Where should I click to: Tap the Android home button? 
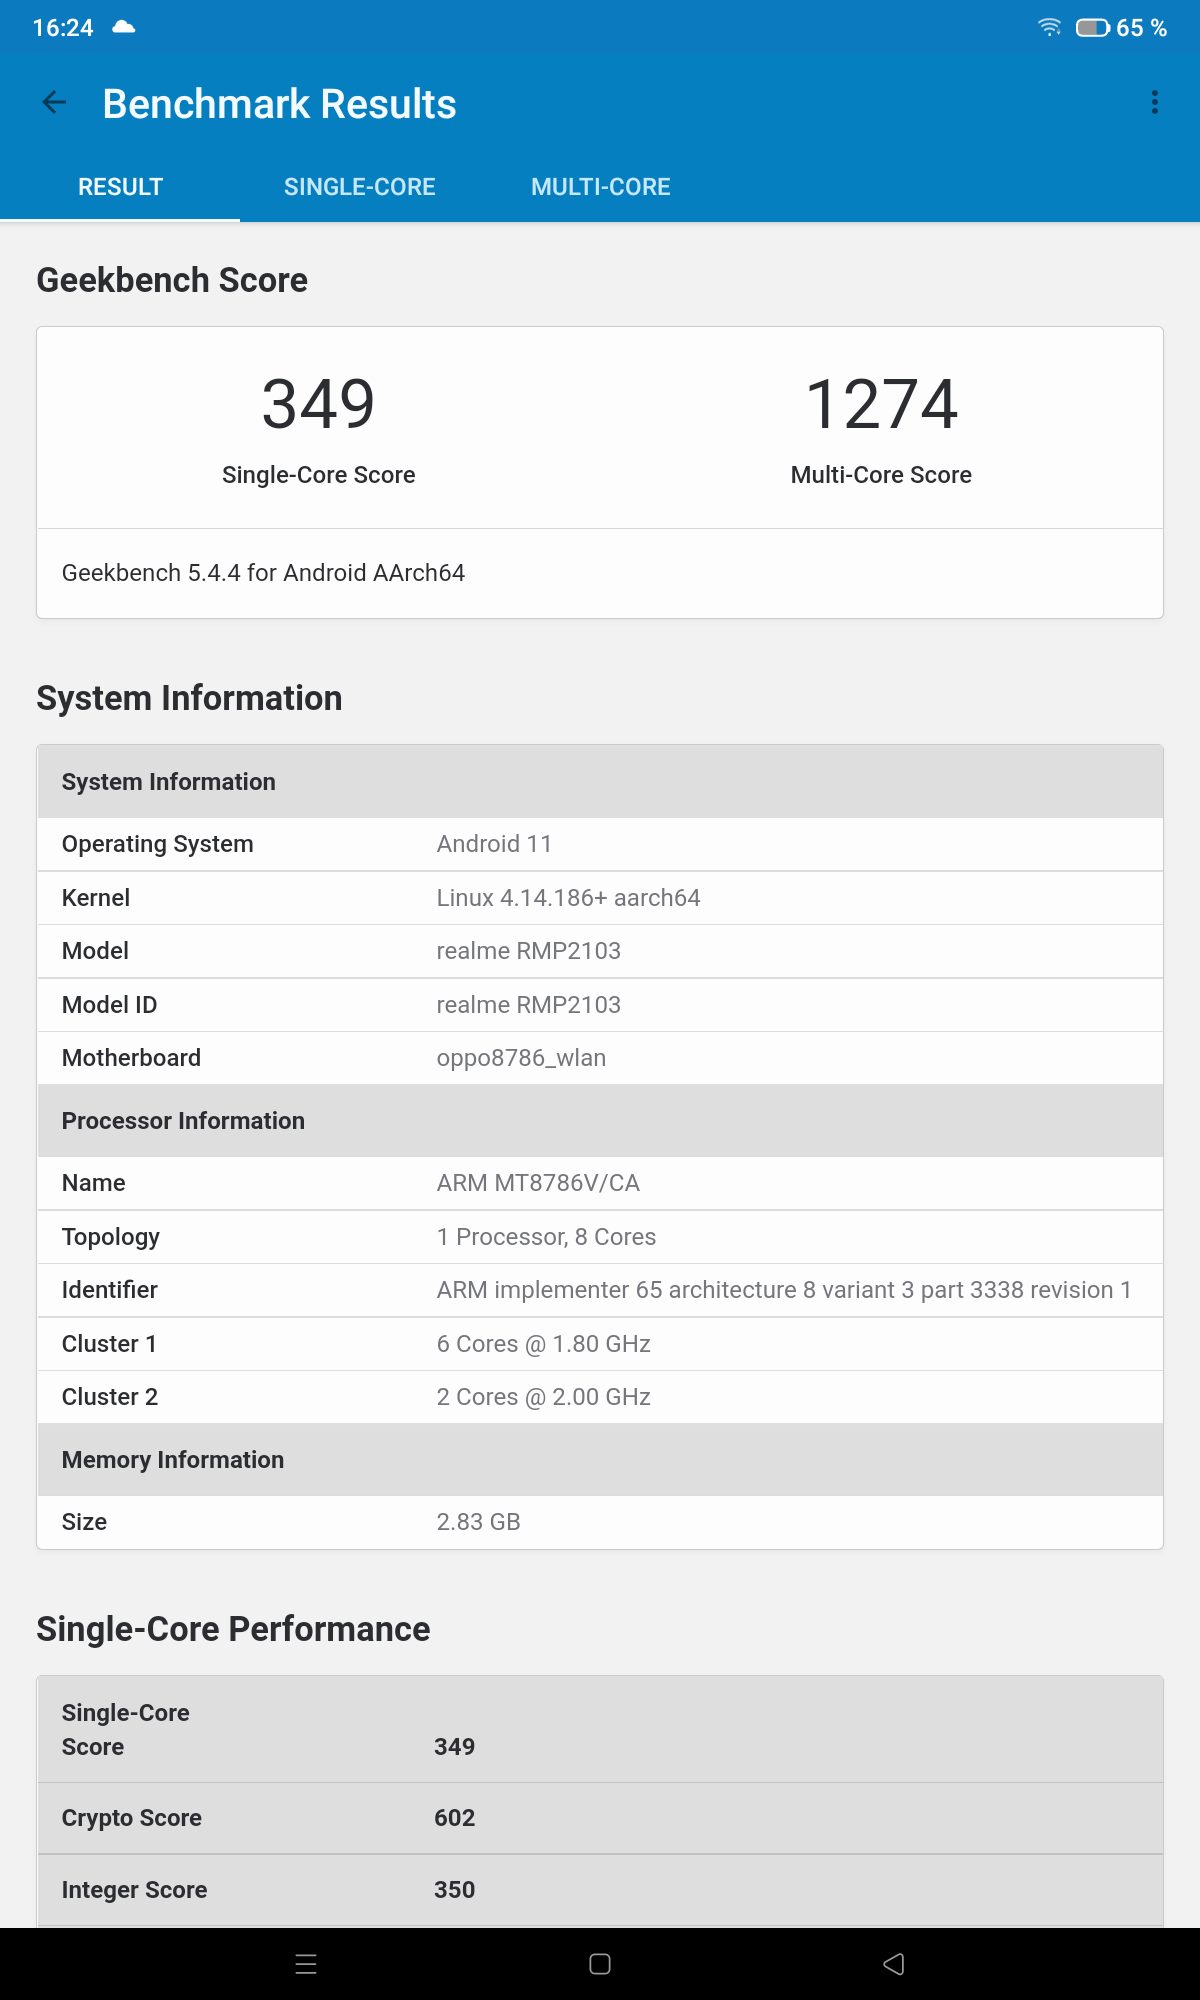[600, 1964]
